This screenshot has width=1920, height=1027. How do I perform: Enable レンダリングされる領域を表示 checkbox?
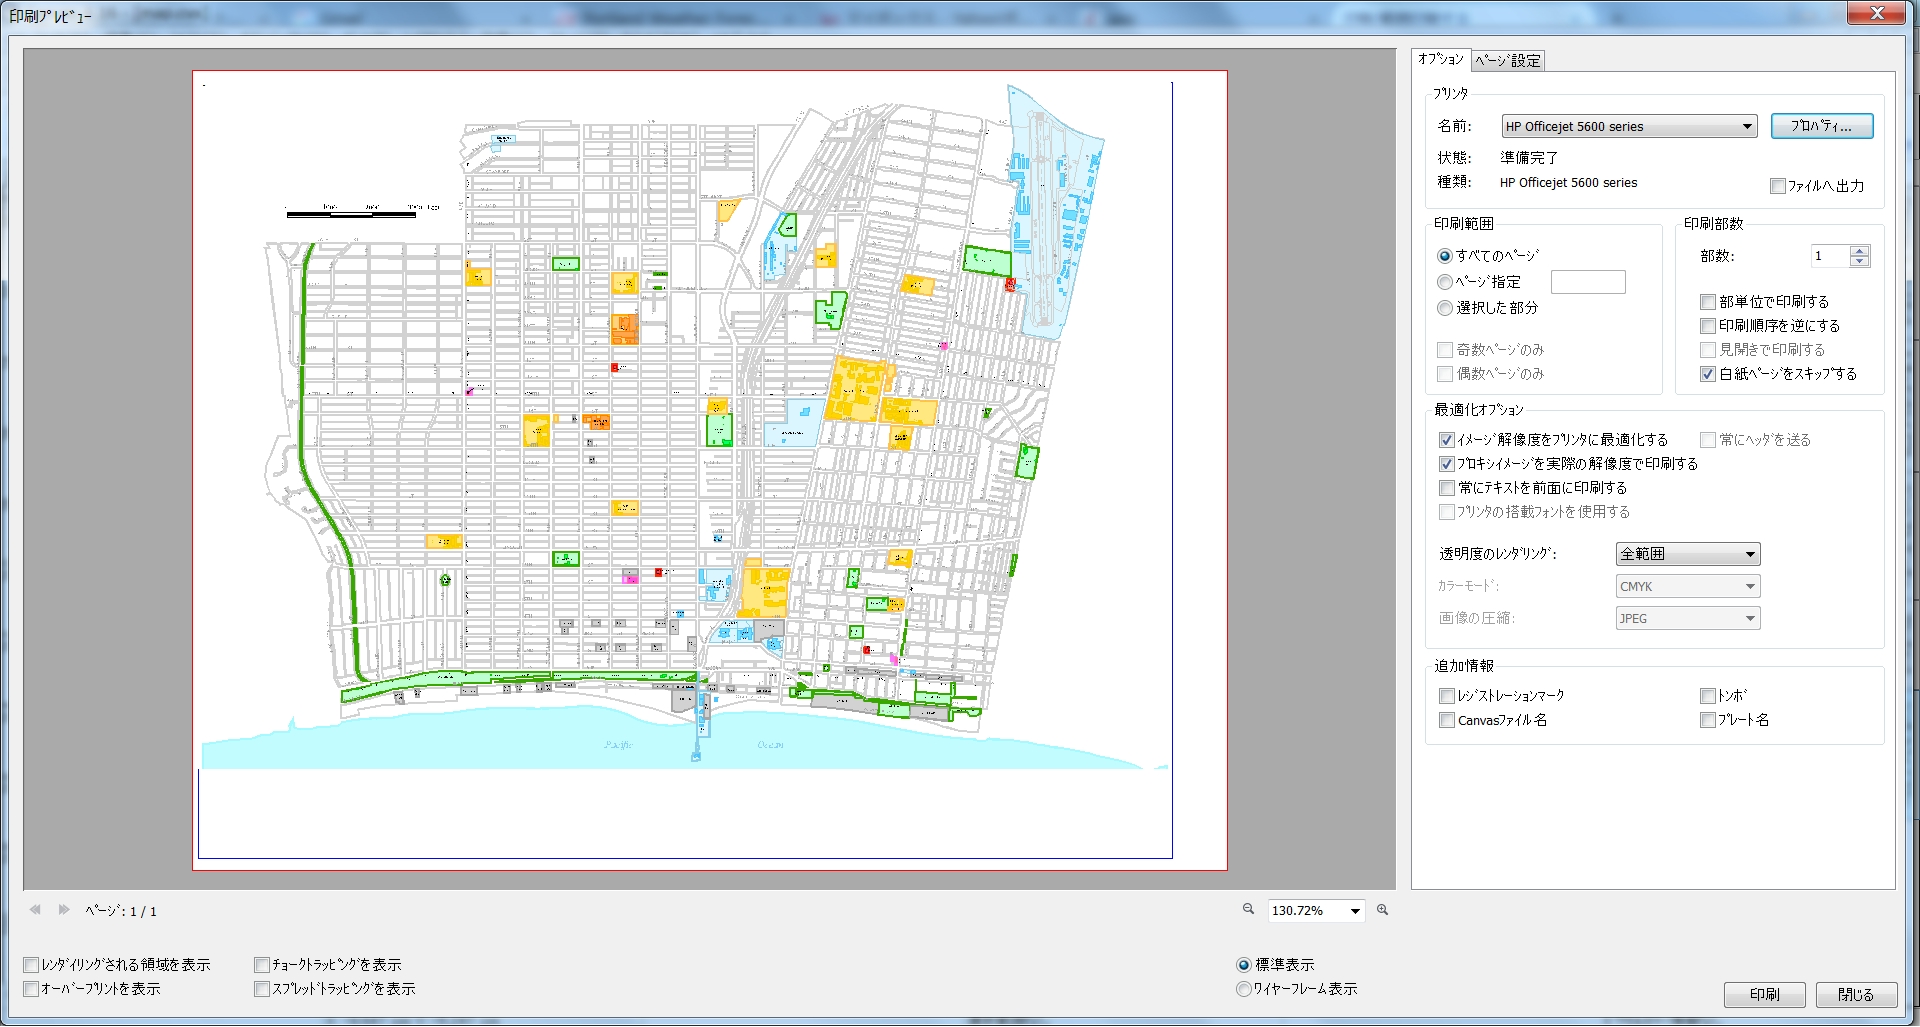coord(31,965)
